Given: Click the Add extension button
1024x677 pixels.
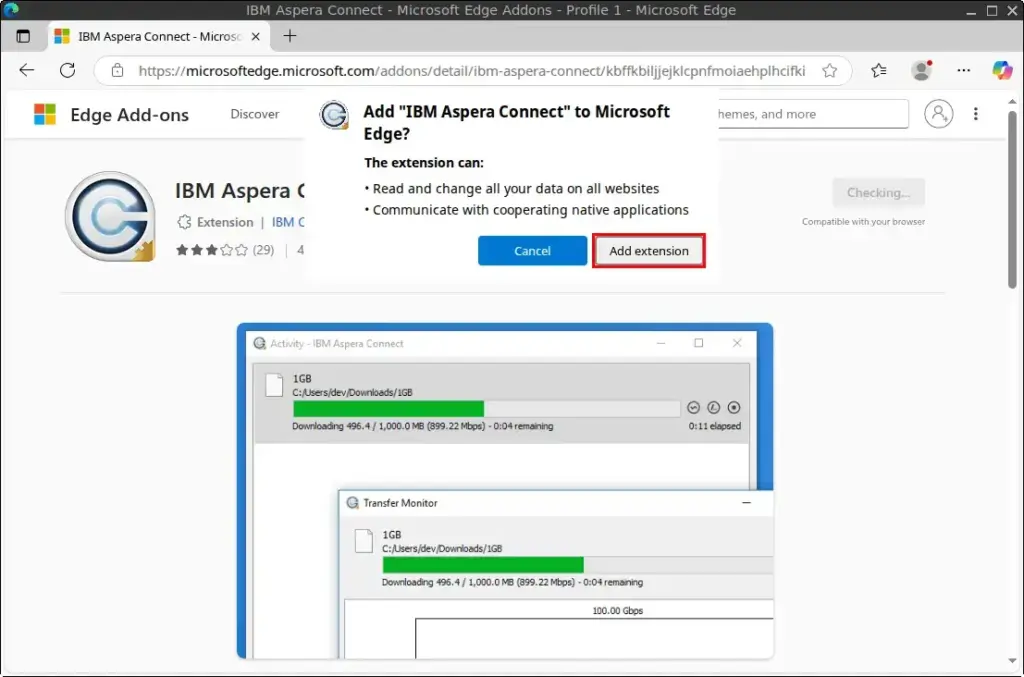Looking at the screenshot, I should pos(648,251).
